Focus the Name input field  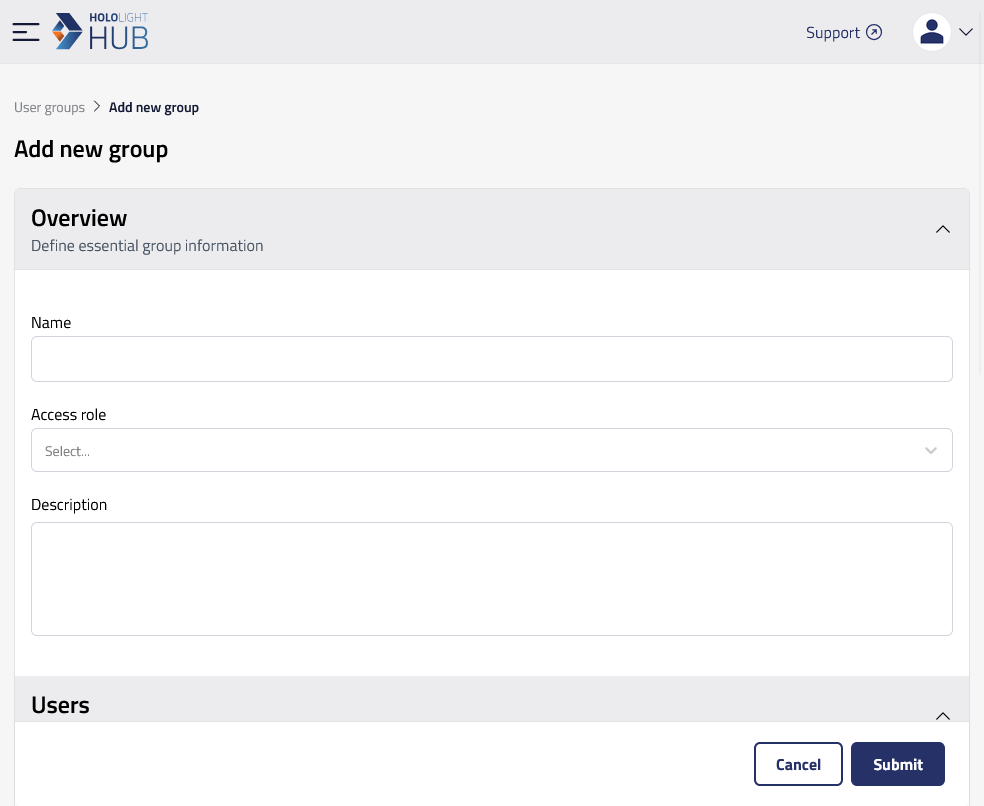[492, 359]
